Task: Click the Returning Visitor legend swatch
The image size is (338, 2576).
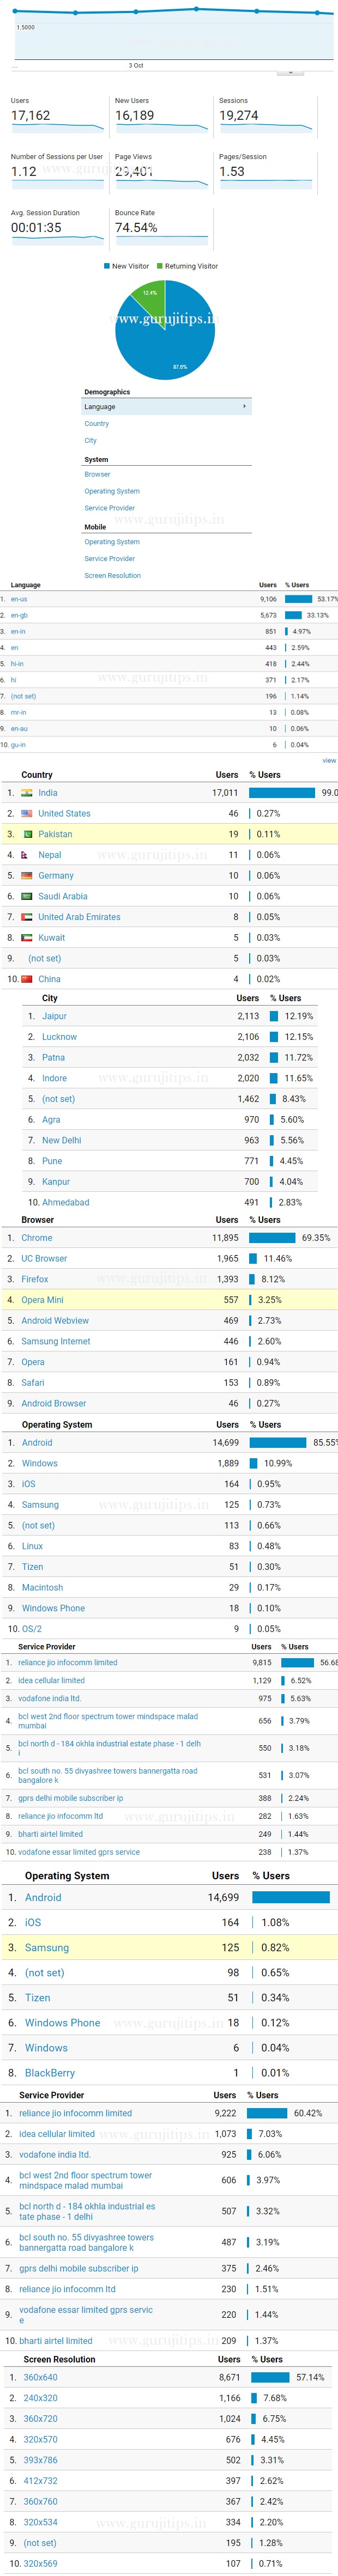Action: click(x=160, y=266)
